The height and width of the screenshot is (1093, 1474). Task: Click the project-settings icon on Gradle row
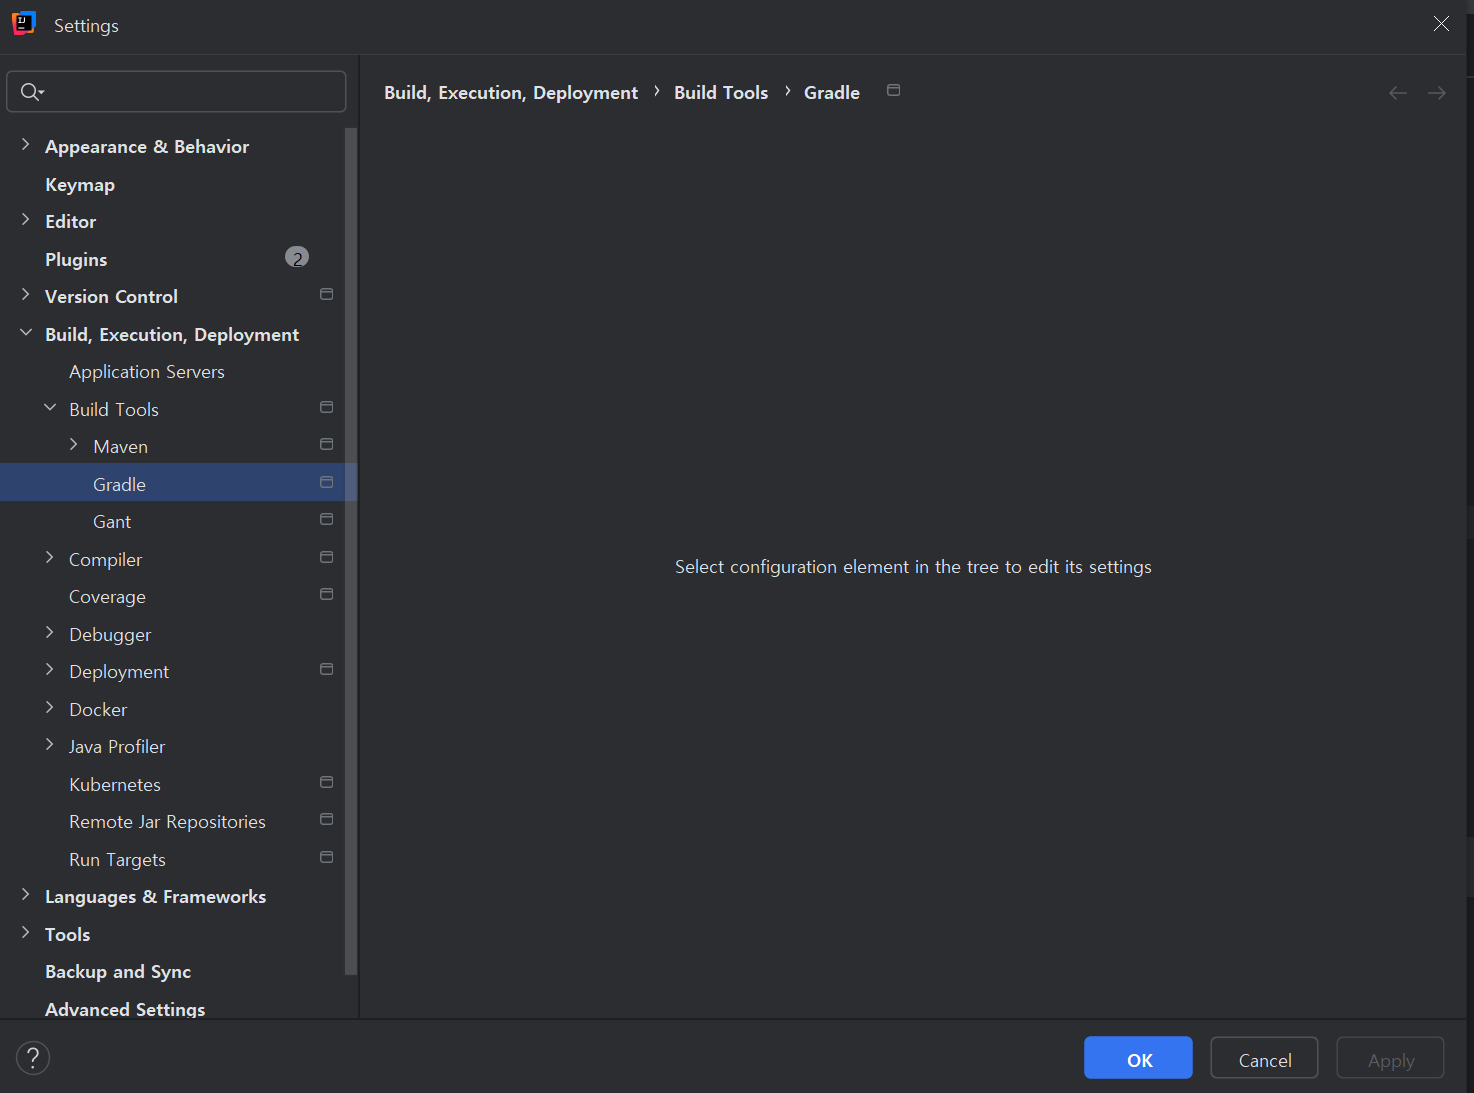(326, 482)
